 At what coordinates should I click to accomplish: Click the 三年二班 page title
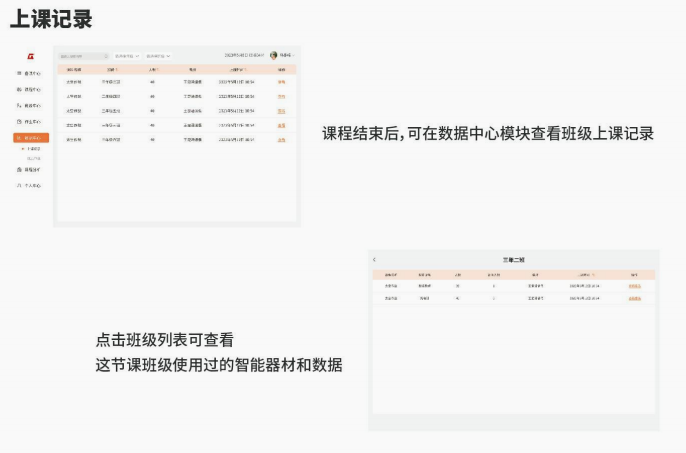(514, 260)
